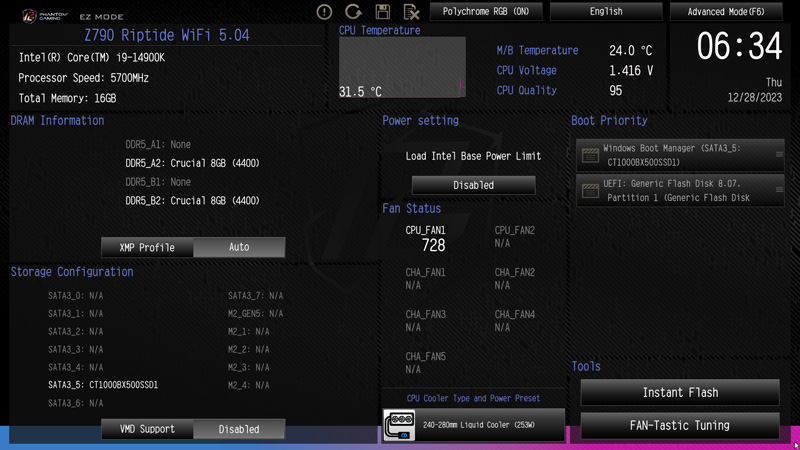Click SATA3_5: CT1000BX500SSD1 entry
800x450 pixels.
coord(103,385)
